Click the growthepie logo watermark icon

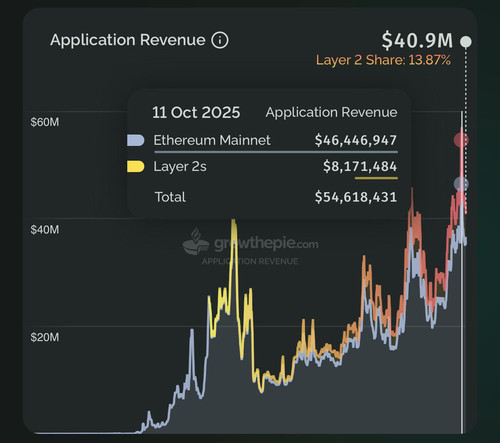[x=195, y=241]
